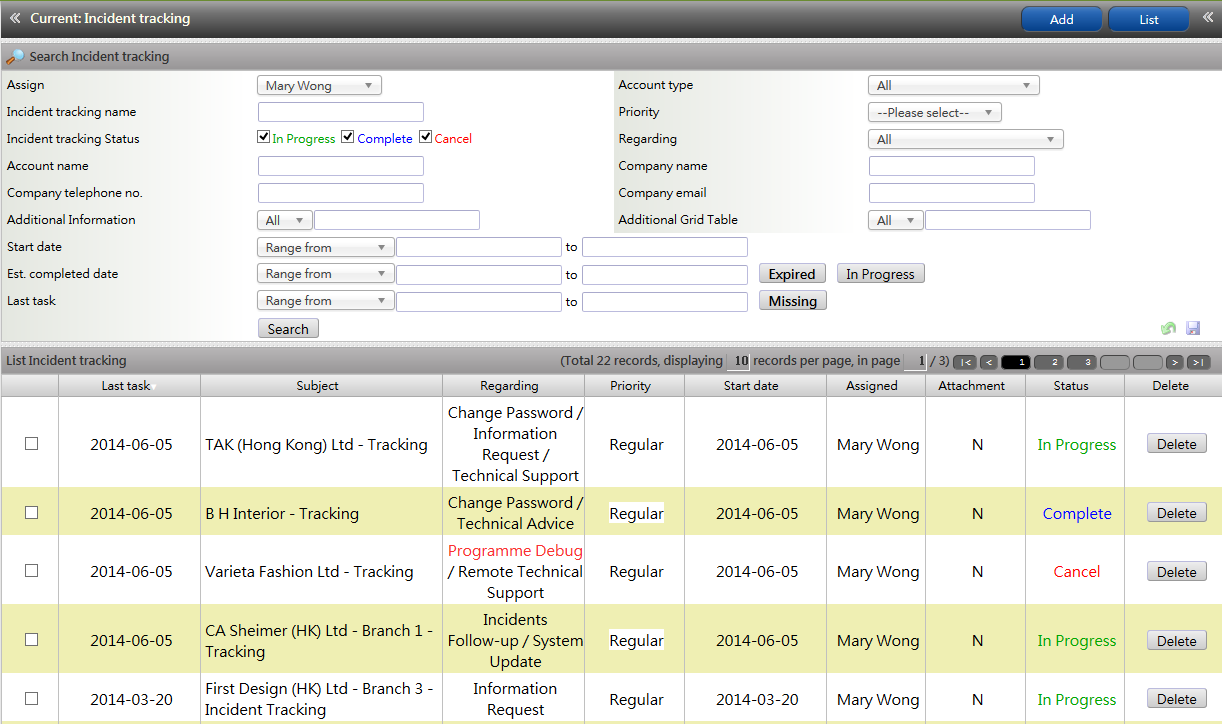Click blue 'Complete' status in B H Interior row
1222x724 pixels.
tap(1077, 514)
